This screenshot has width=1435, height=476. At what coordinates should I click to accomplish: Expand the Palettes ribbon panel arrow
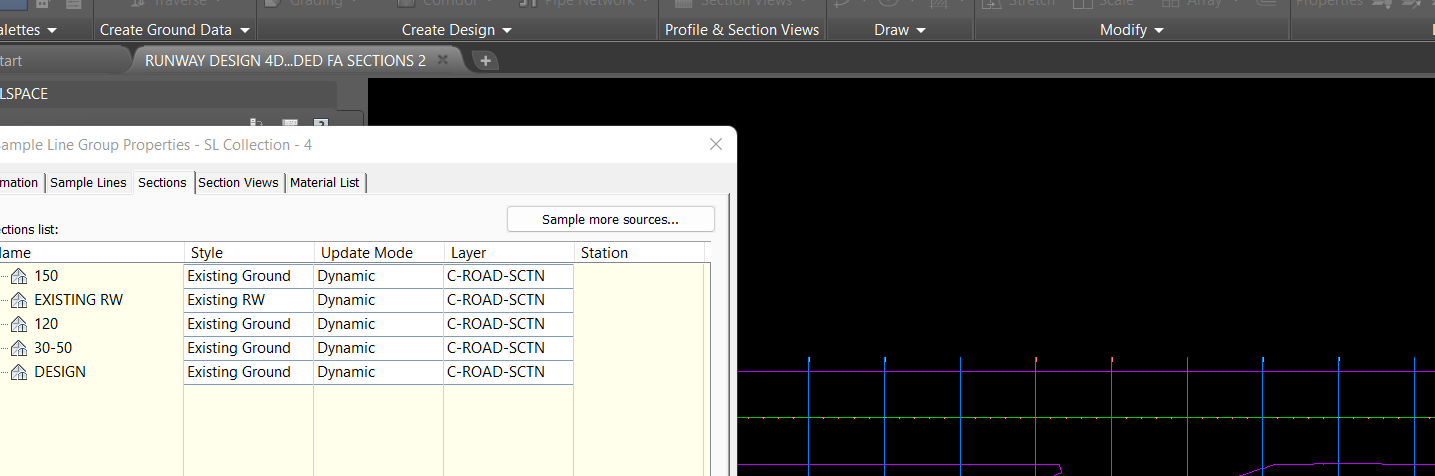pos(51,30)
